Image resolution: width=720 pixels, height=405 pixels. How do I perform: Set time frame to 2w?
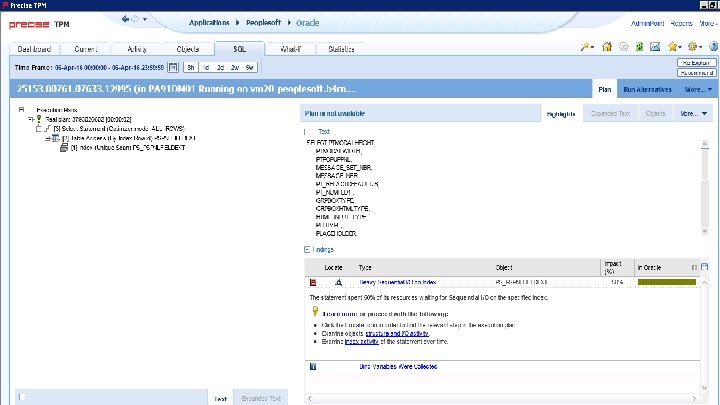235,68
